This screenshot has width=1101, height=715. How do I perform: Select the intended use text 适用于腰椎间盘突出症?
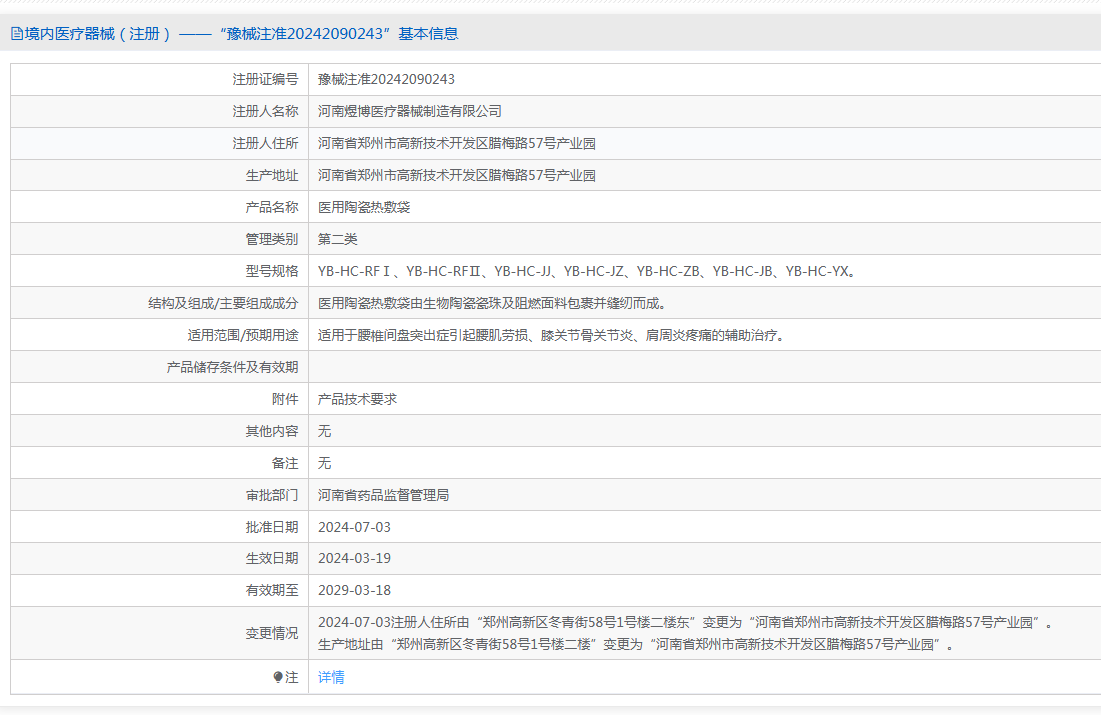551,335
